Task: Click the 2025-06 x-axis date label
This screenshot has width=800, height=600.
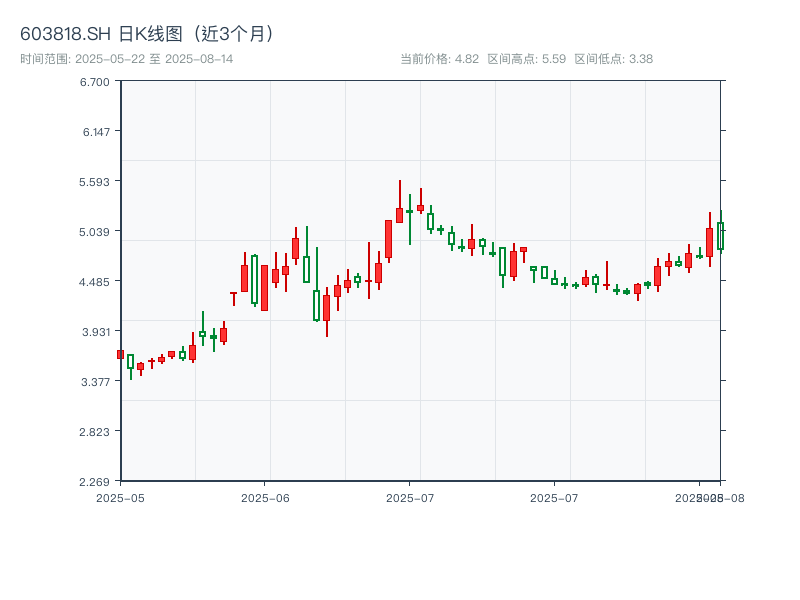Action: [265, 497]
